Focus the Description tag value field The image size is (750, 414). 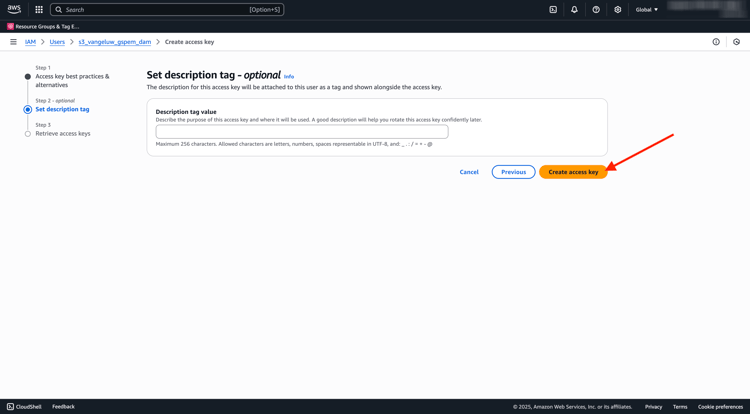pos(302,132)
